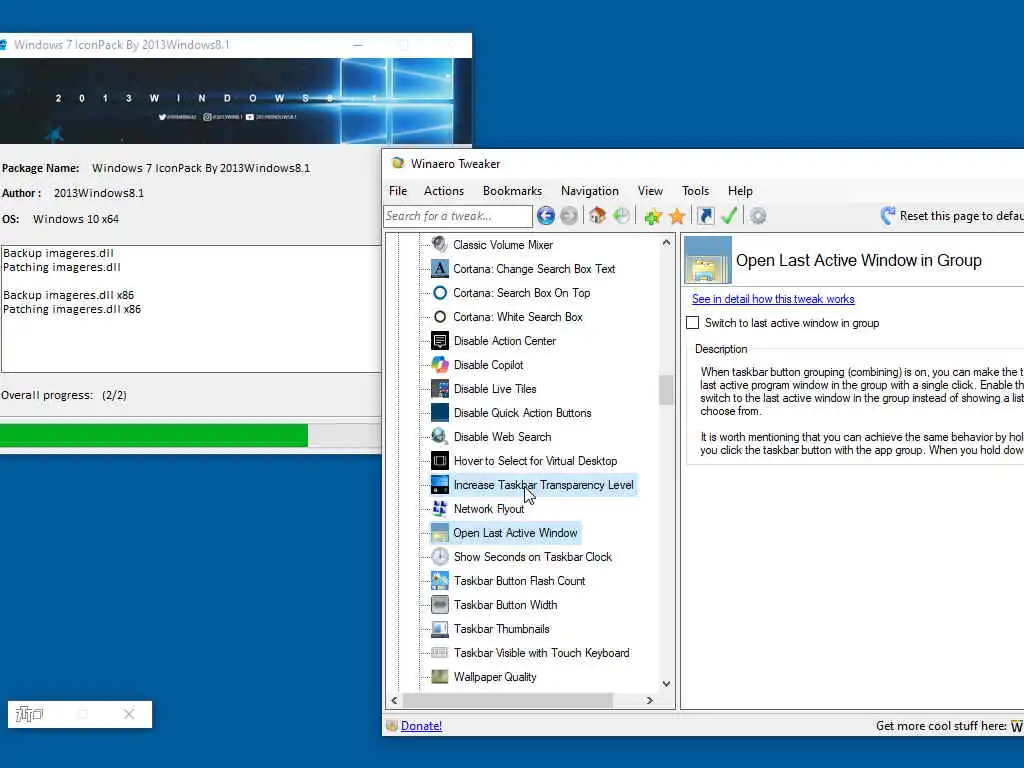Open the Actions menu
Image resolution: width=1024 pixels, height=768 pixels.
443,191
